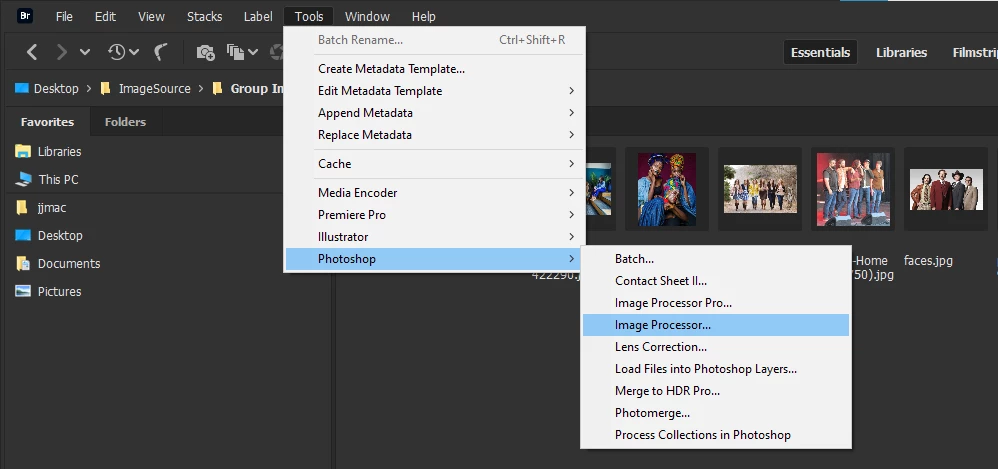Image resolution: width=998 pixels, height=469 pixels.
Task: Choose Lens Correction from the submenu
Action: pyautogui.click(x=716, y=347)
